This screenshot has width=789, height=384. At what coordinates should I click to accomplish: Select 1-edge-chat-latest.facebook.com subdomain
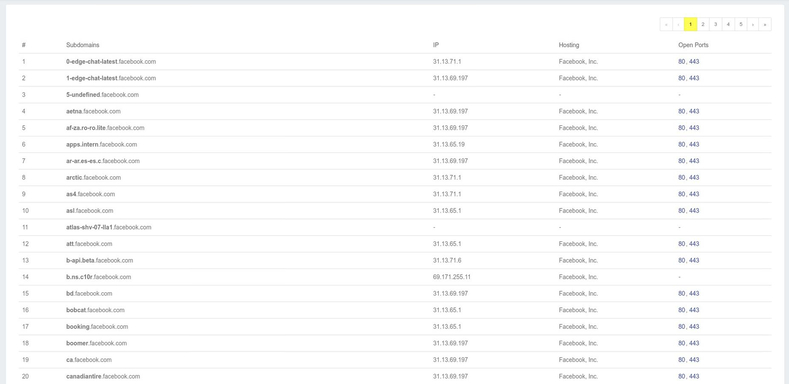coord(111,78)
